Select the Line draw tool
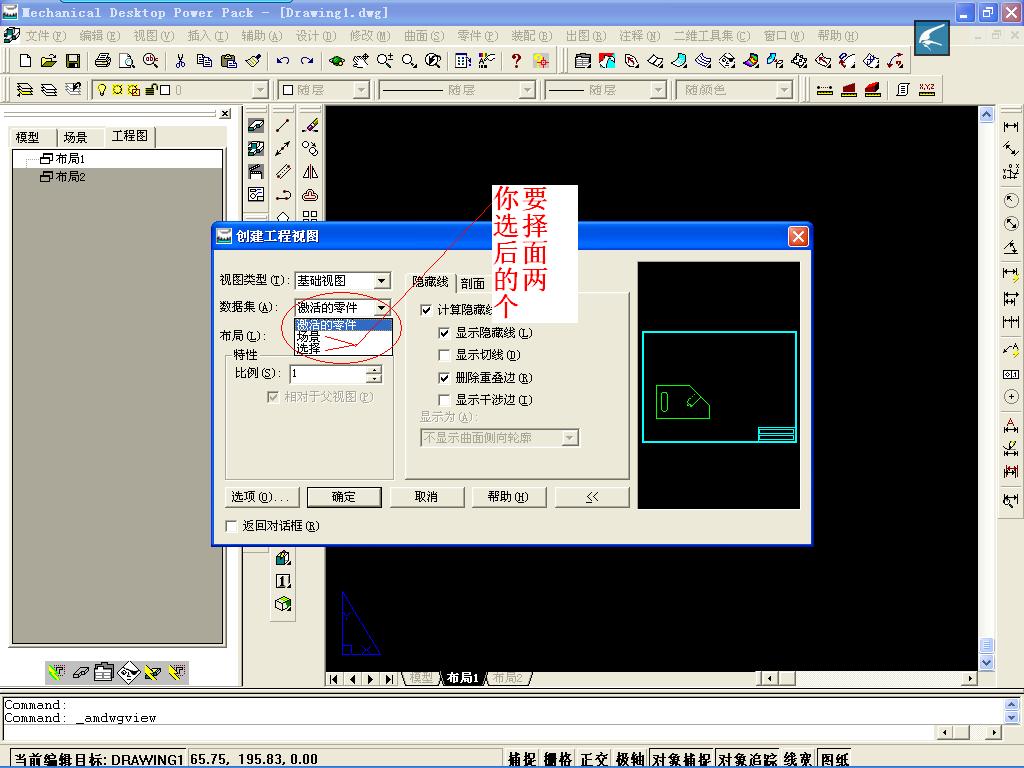This screenshot has width=1024, height=768. point(283,125)
